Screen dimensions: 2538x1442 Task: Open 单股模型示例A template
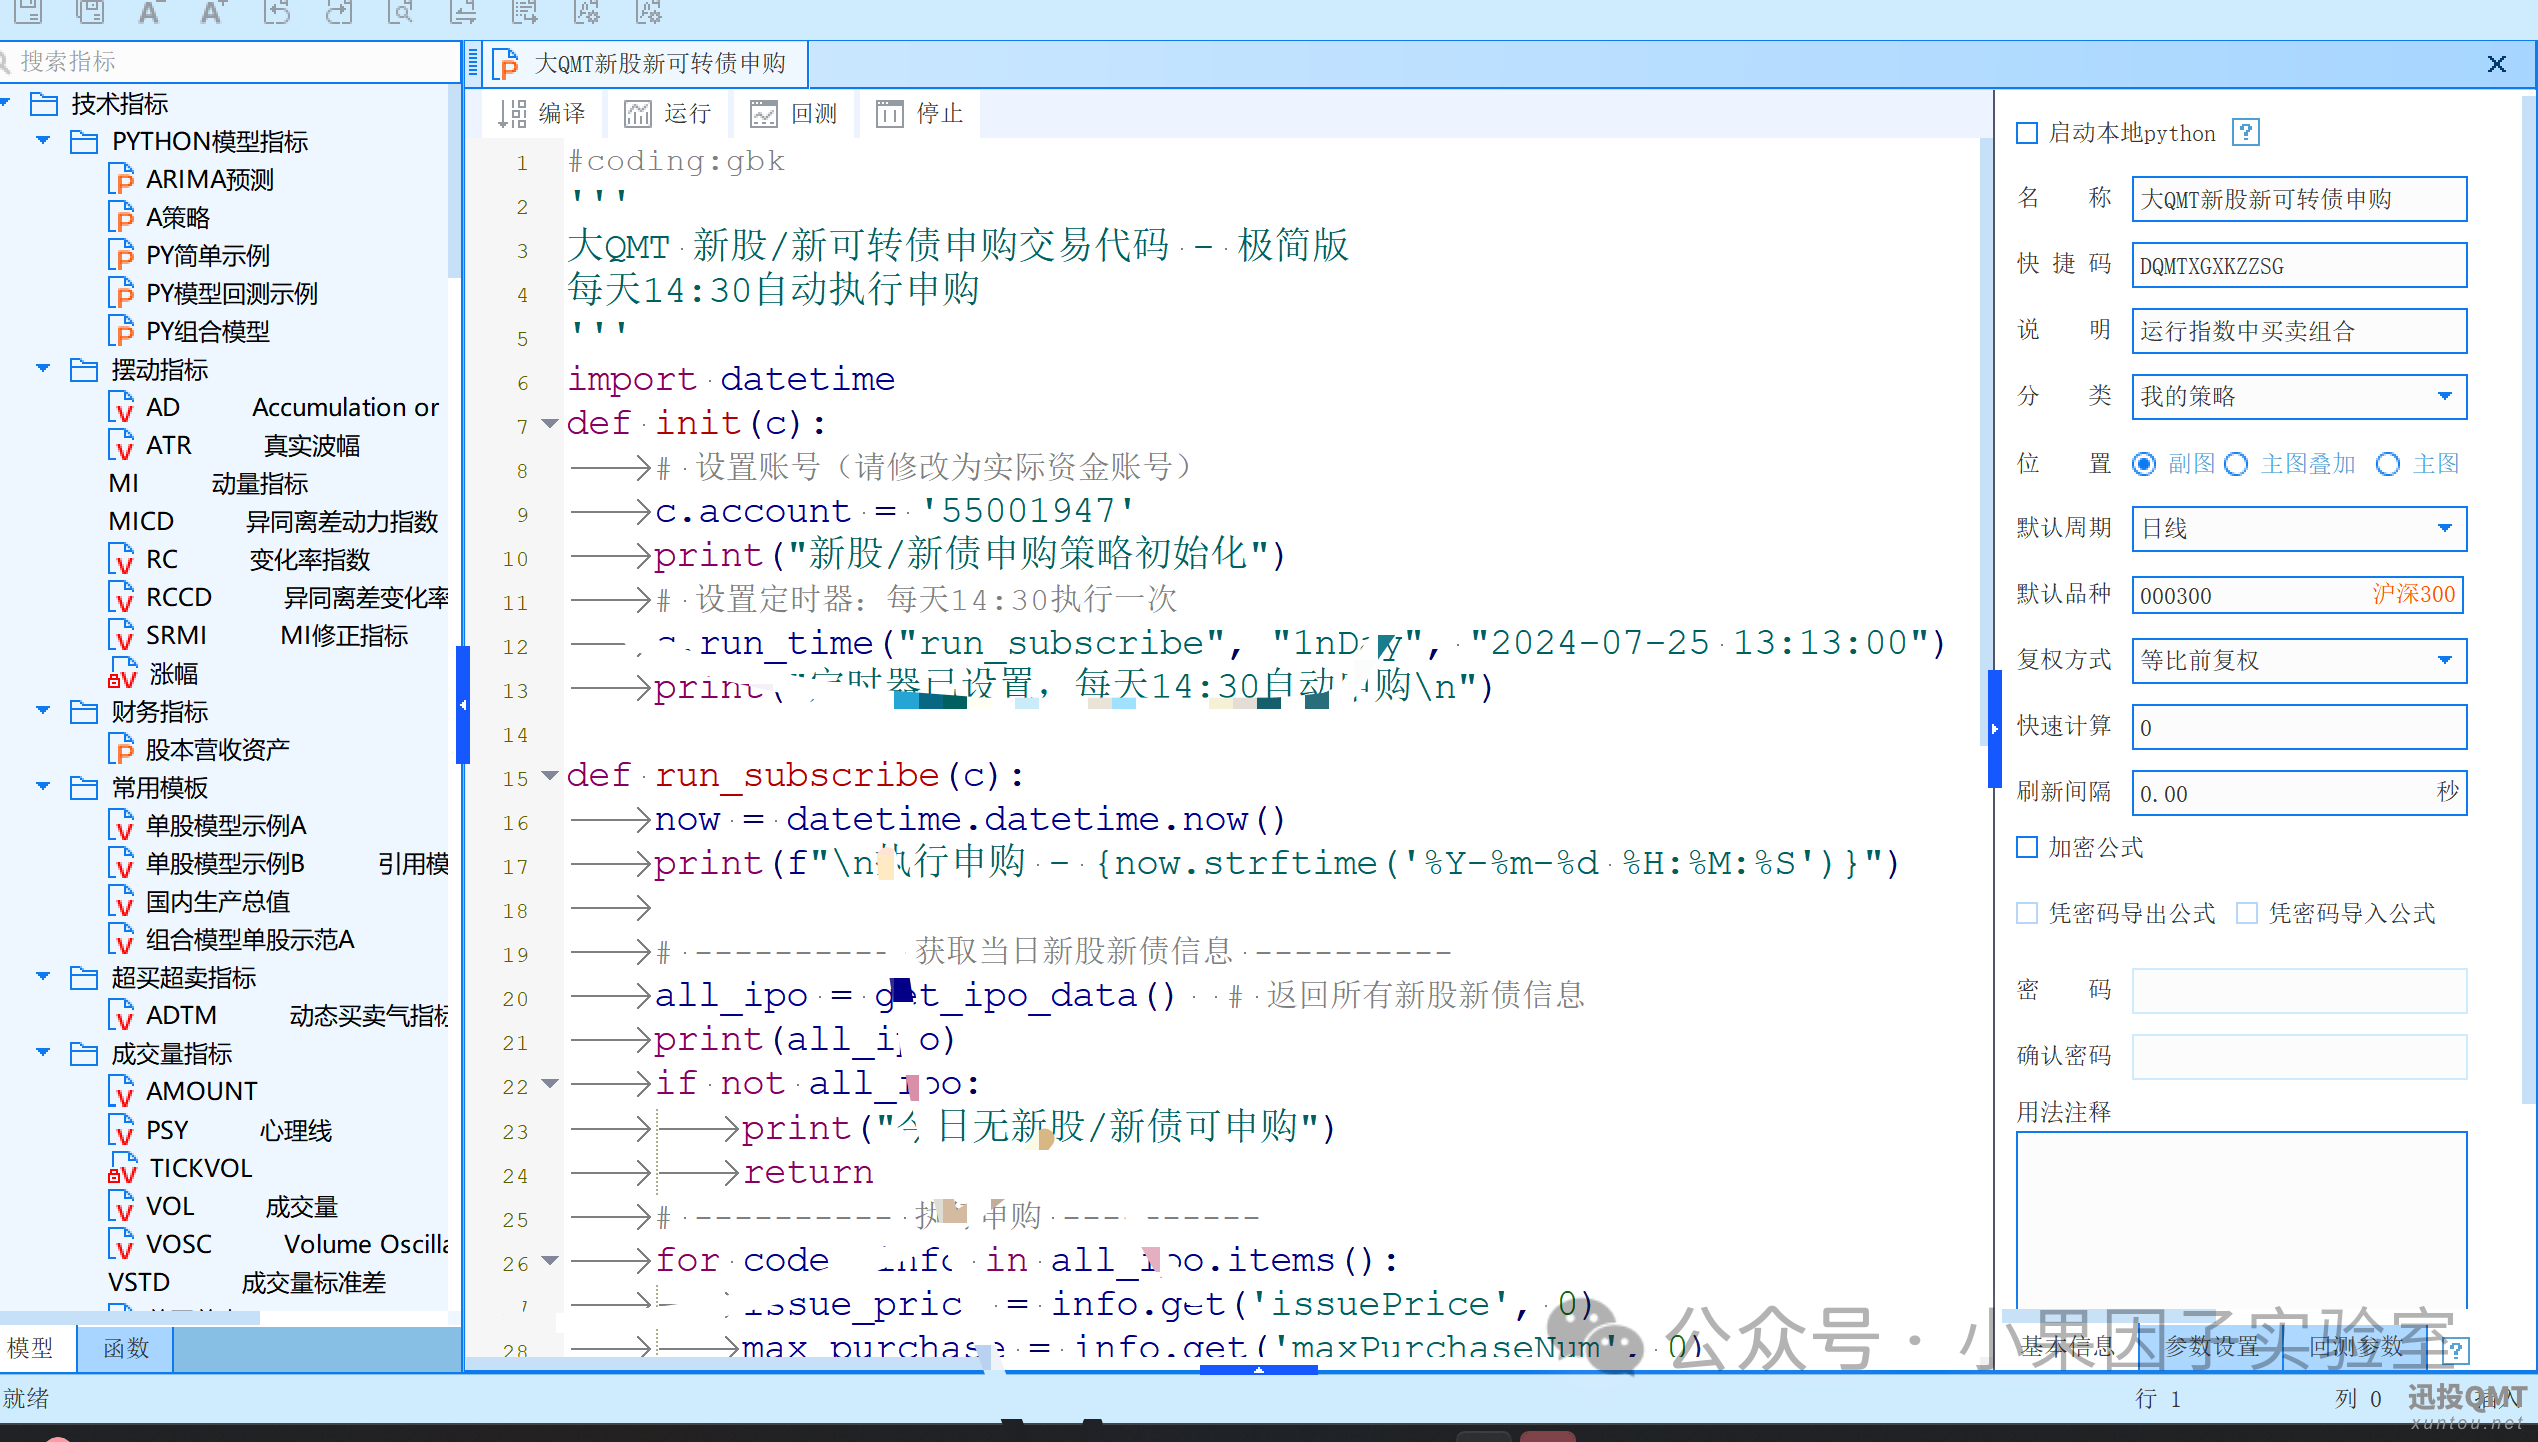[208, 826]
